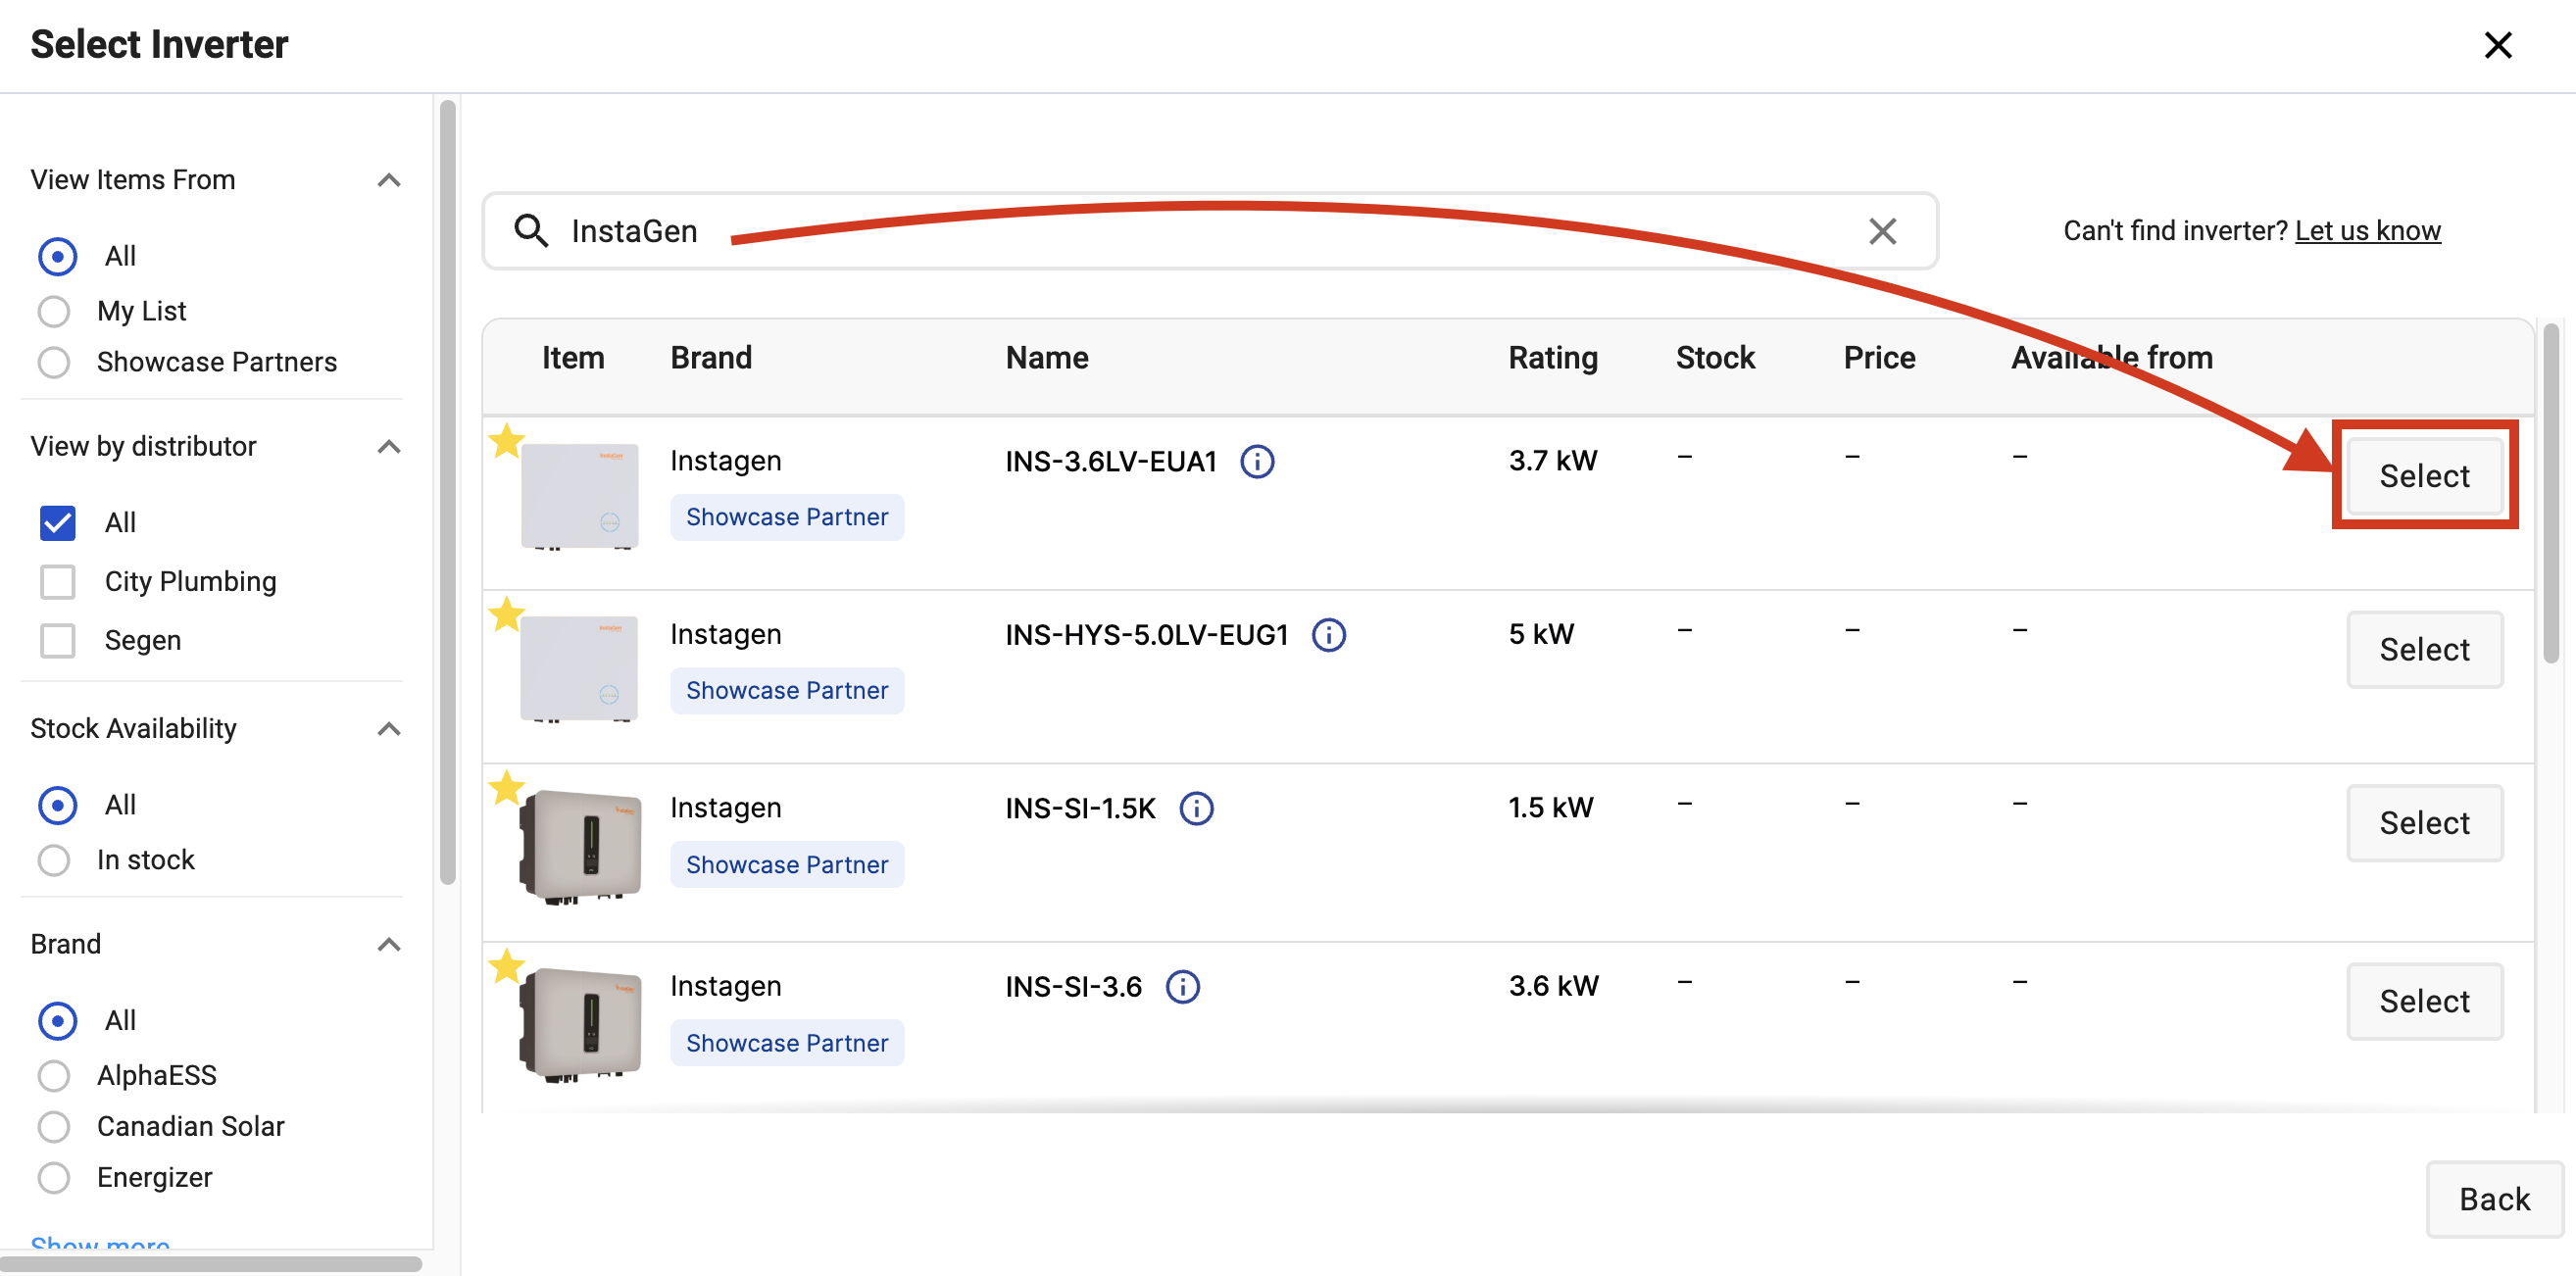The height and width of the screenshot is (1276, 2576).
Task: Click the filter panel vertical scrollbar
Action: 447,492
